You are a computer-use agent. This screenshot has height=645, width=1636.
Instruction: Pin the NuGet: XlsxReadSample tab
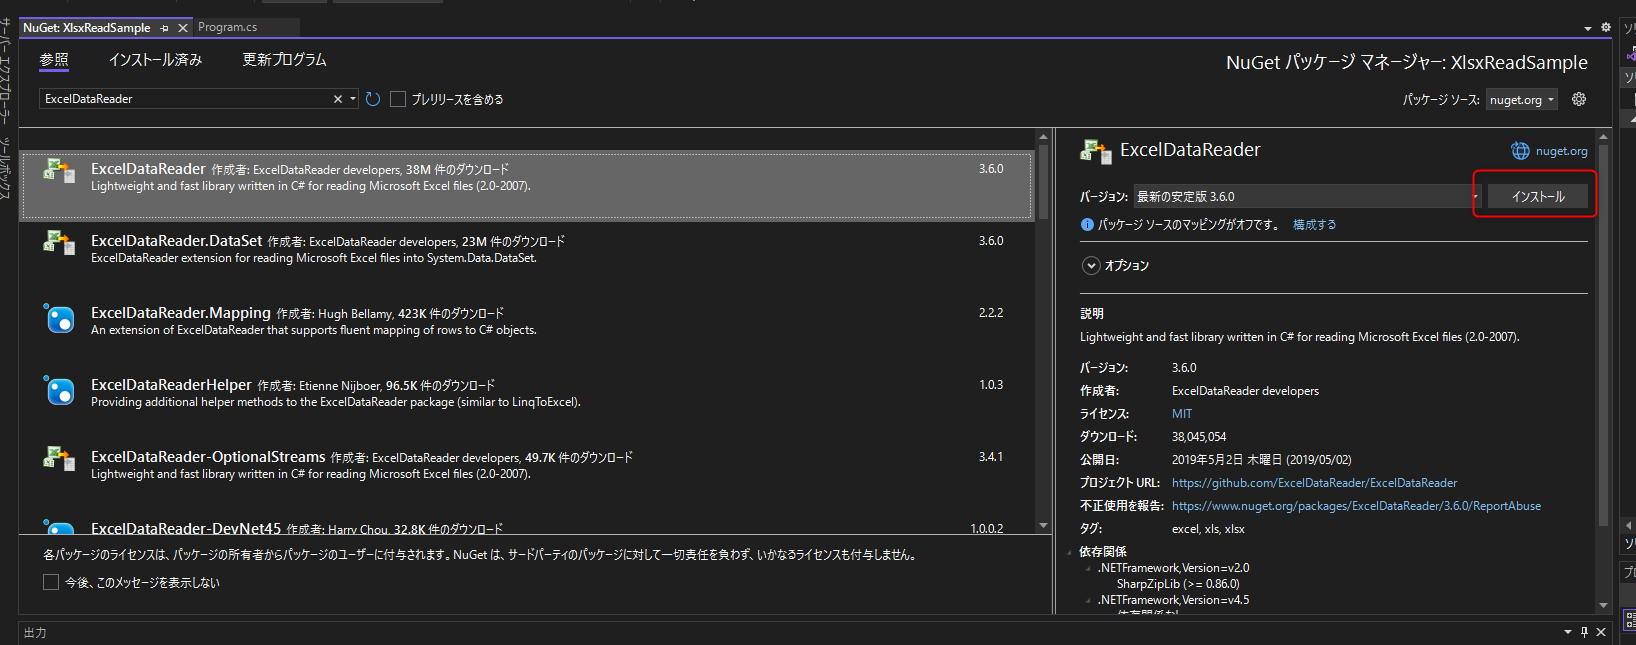(165, 28)
